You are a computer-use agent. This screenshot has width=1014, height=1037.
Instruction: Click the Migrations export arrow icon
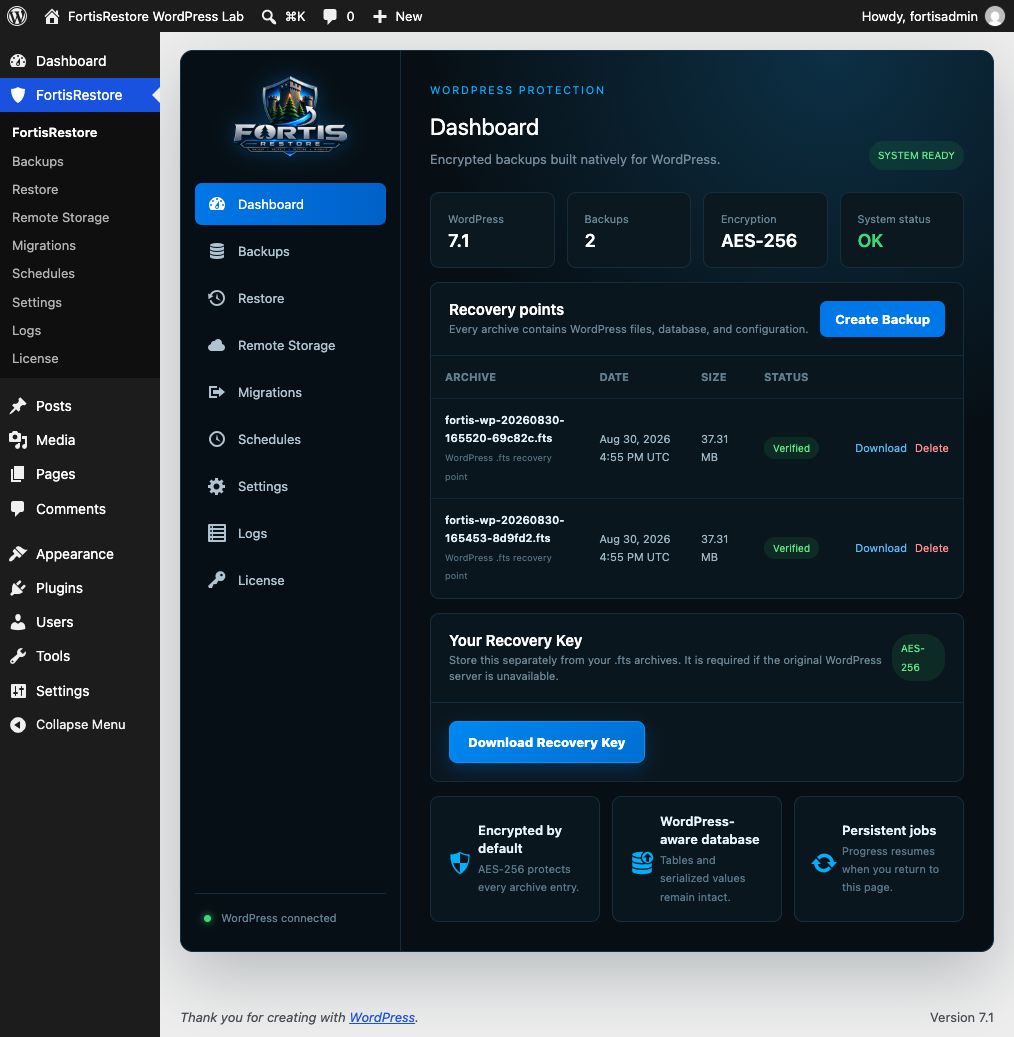pyautogui.click(x=216, y=392)
